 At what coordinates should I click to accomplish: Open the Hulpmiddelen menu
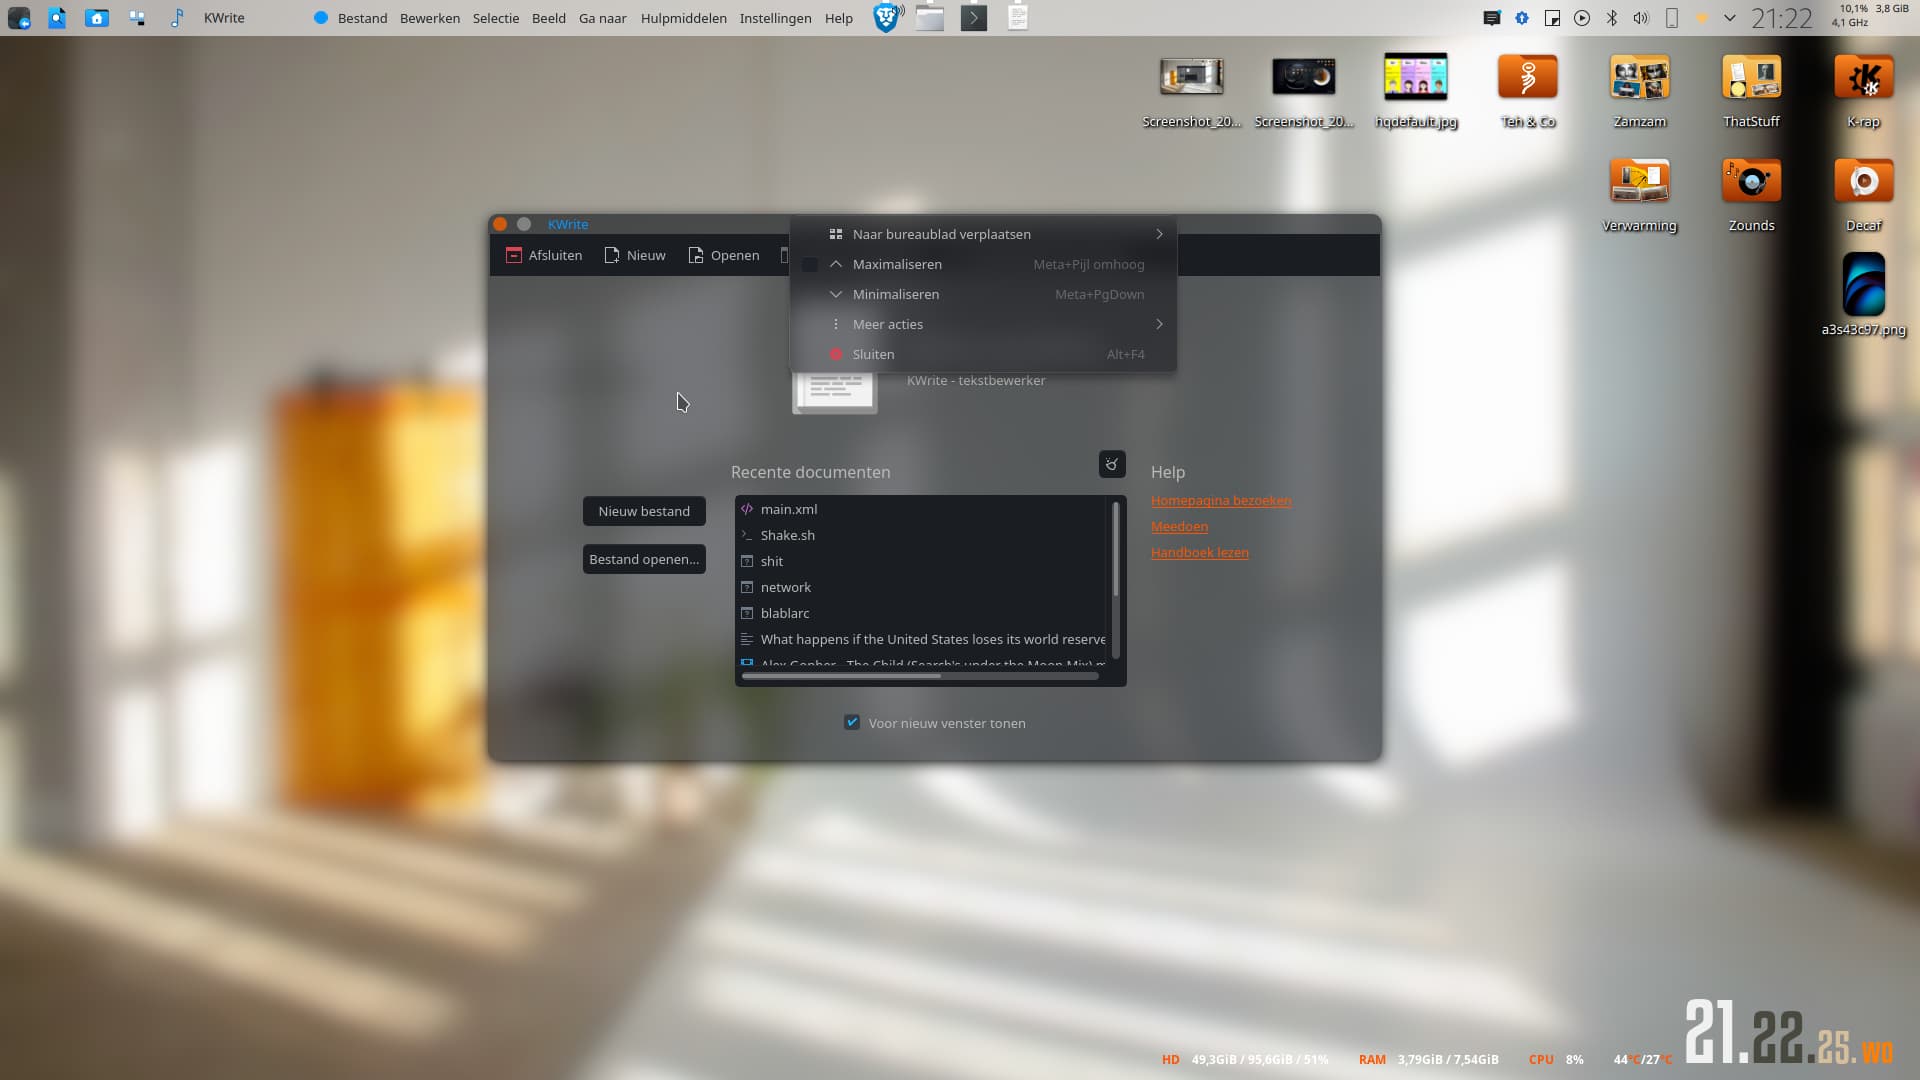click(683, 18)
